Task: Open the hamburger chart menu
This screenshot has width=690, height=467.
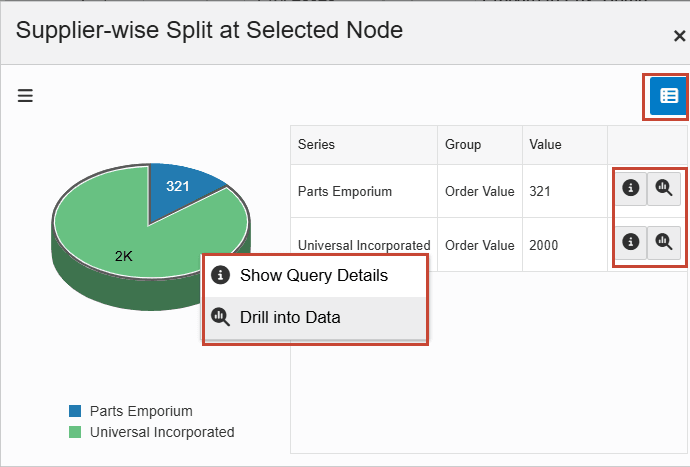Action: click(x=25, y=96)
